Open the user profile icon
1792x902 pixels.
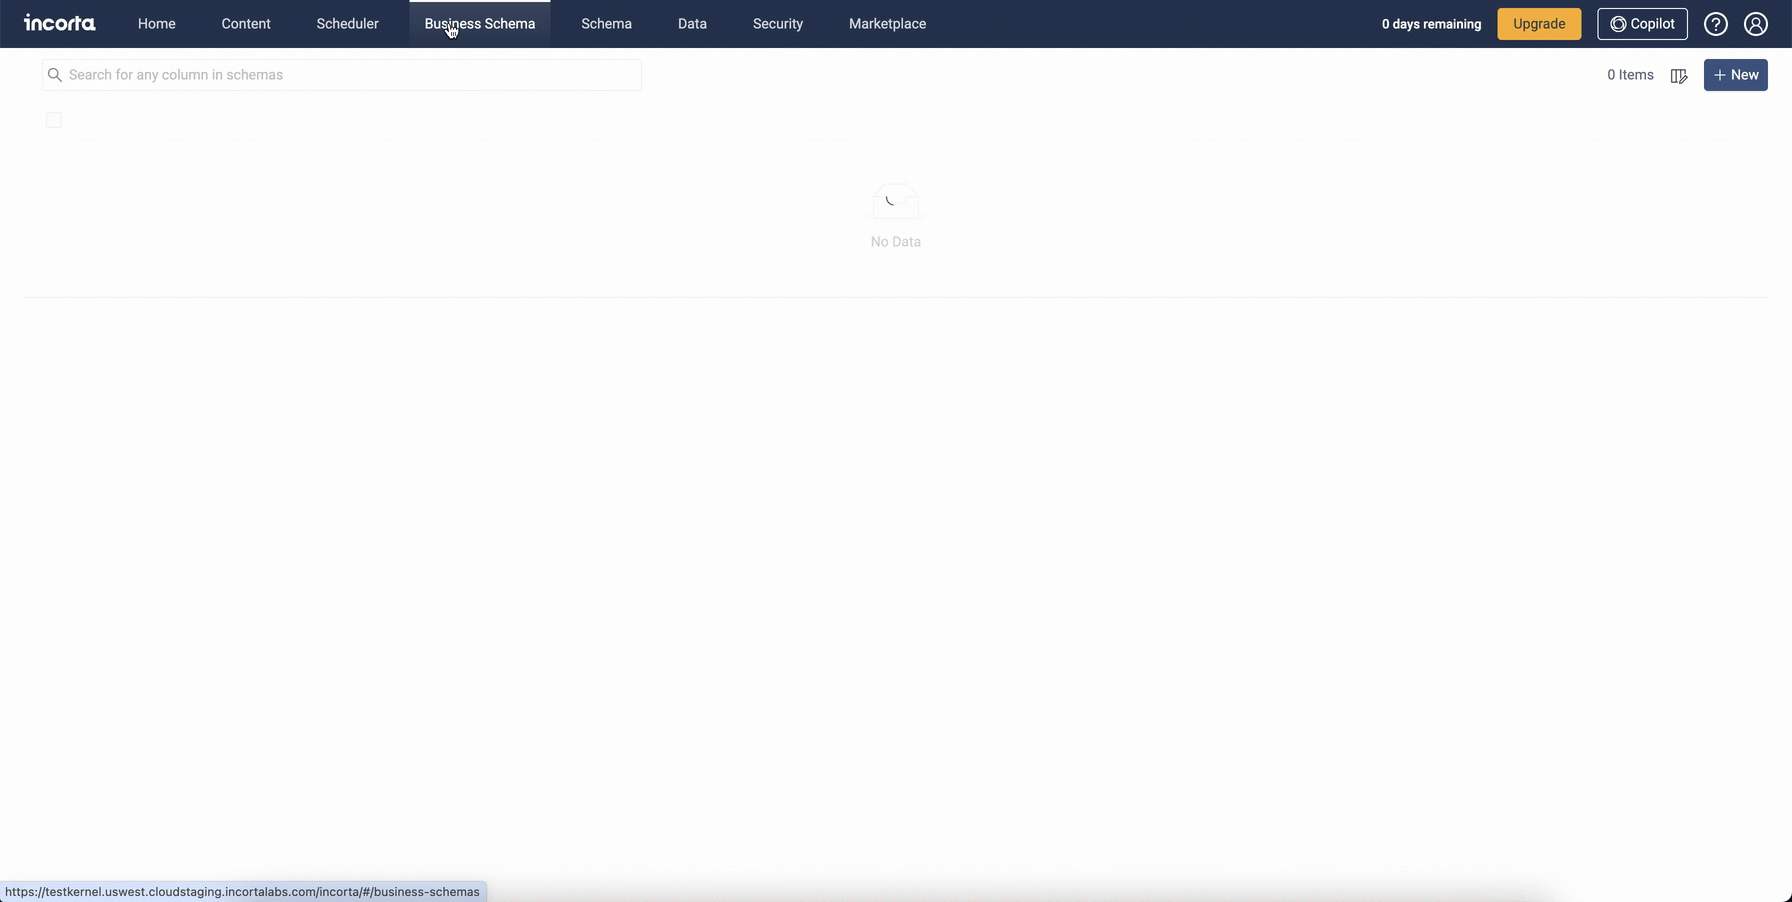click(x=1756, y=24)
